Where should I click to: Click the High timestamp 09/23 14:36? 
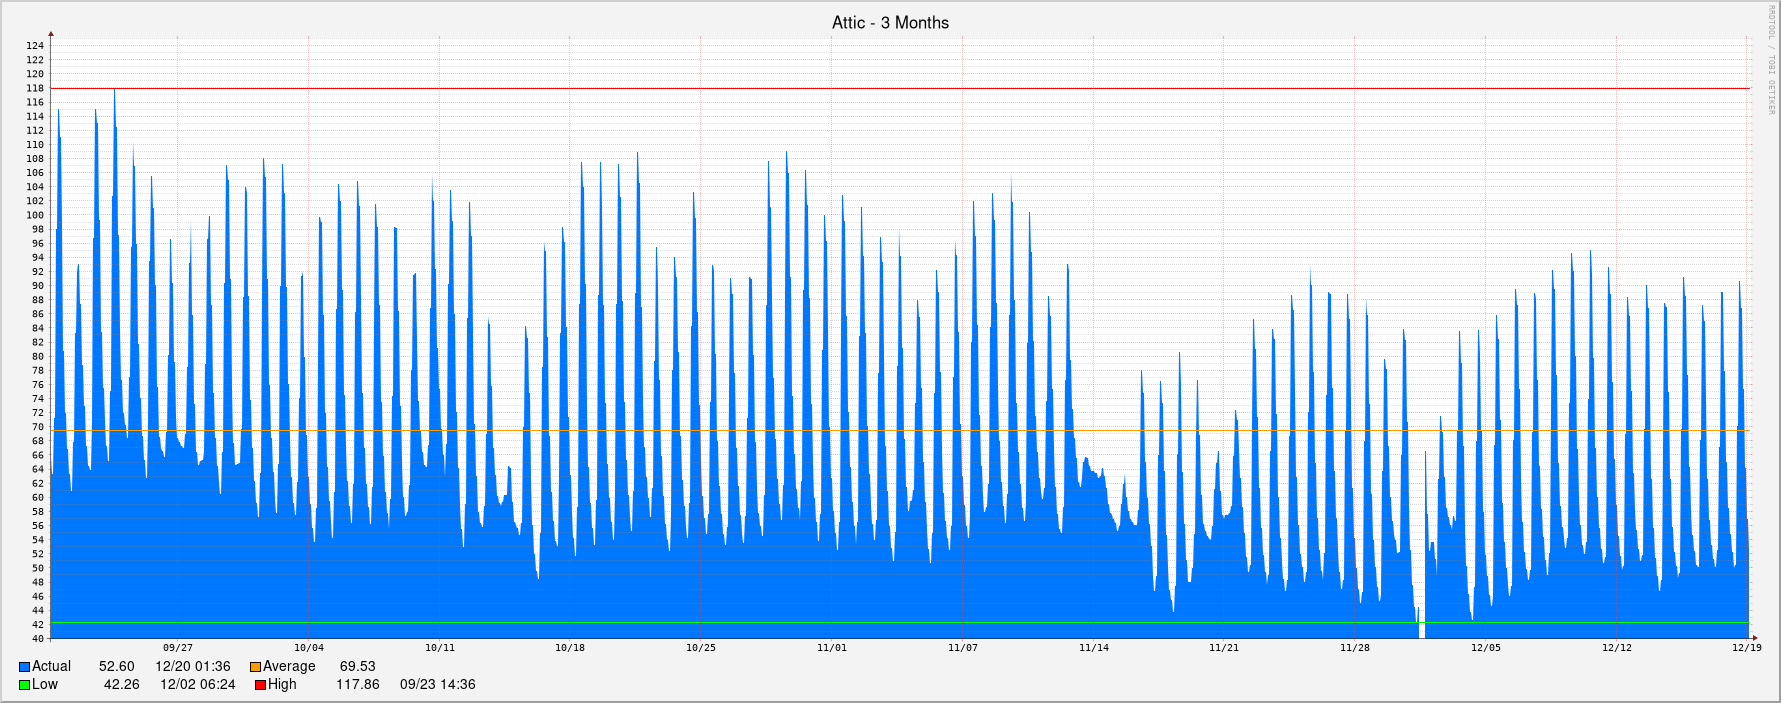click(437, 685)
